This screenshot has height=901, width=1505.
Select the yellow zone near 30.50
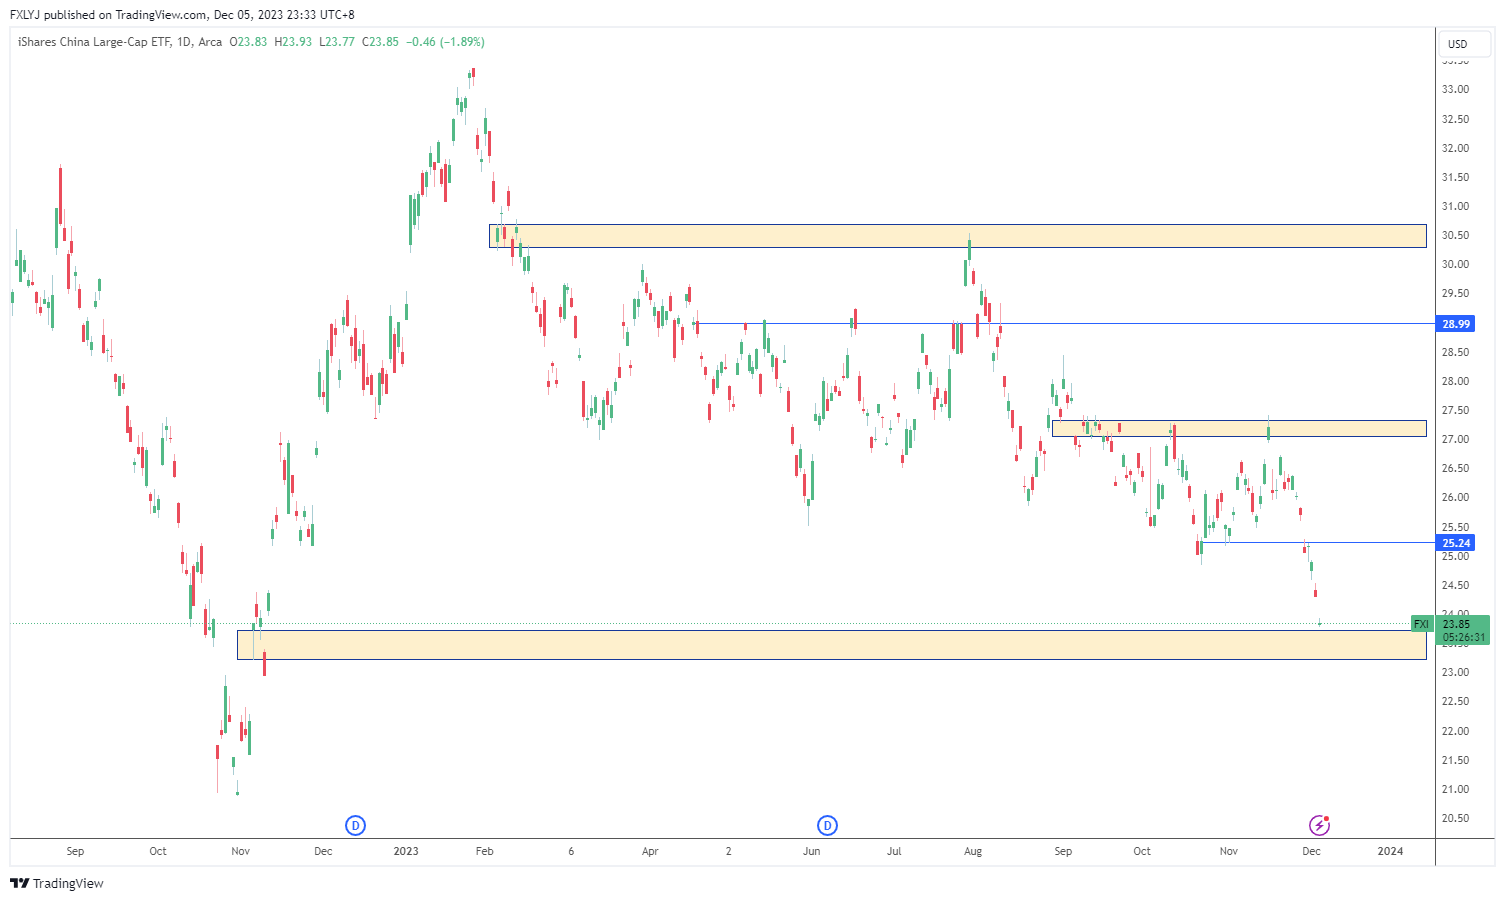[x=957, y=236]
